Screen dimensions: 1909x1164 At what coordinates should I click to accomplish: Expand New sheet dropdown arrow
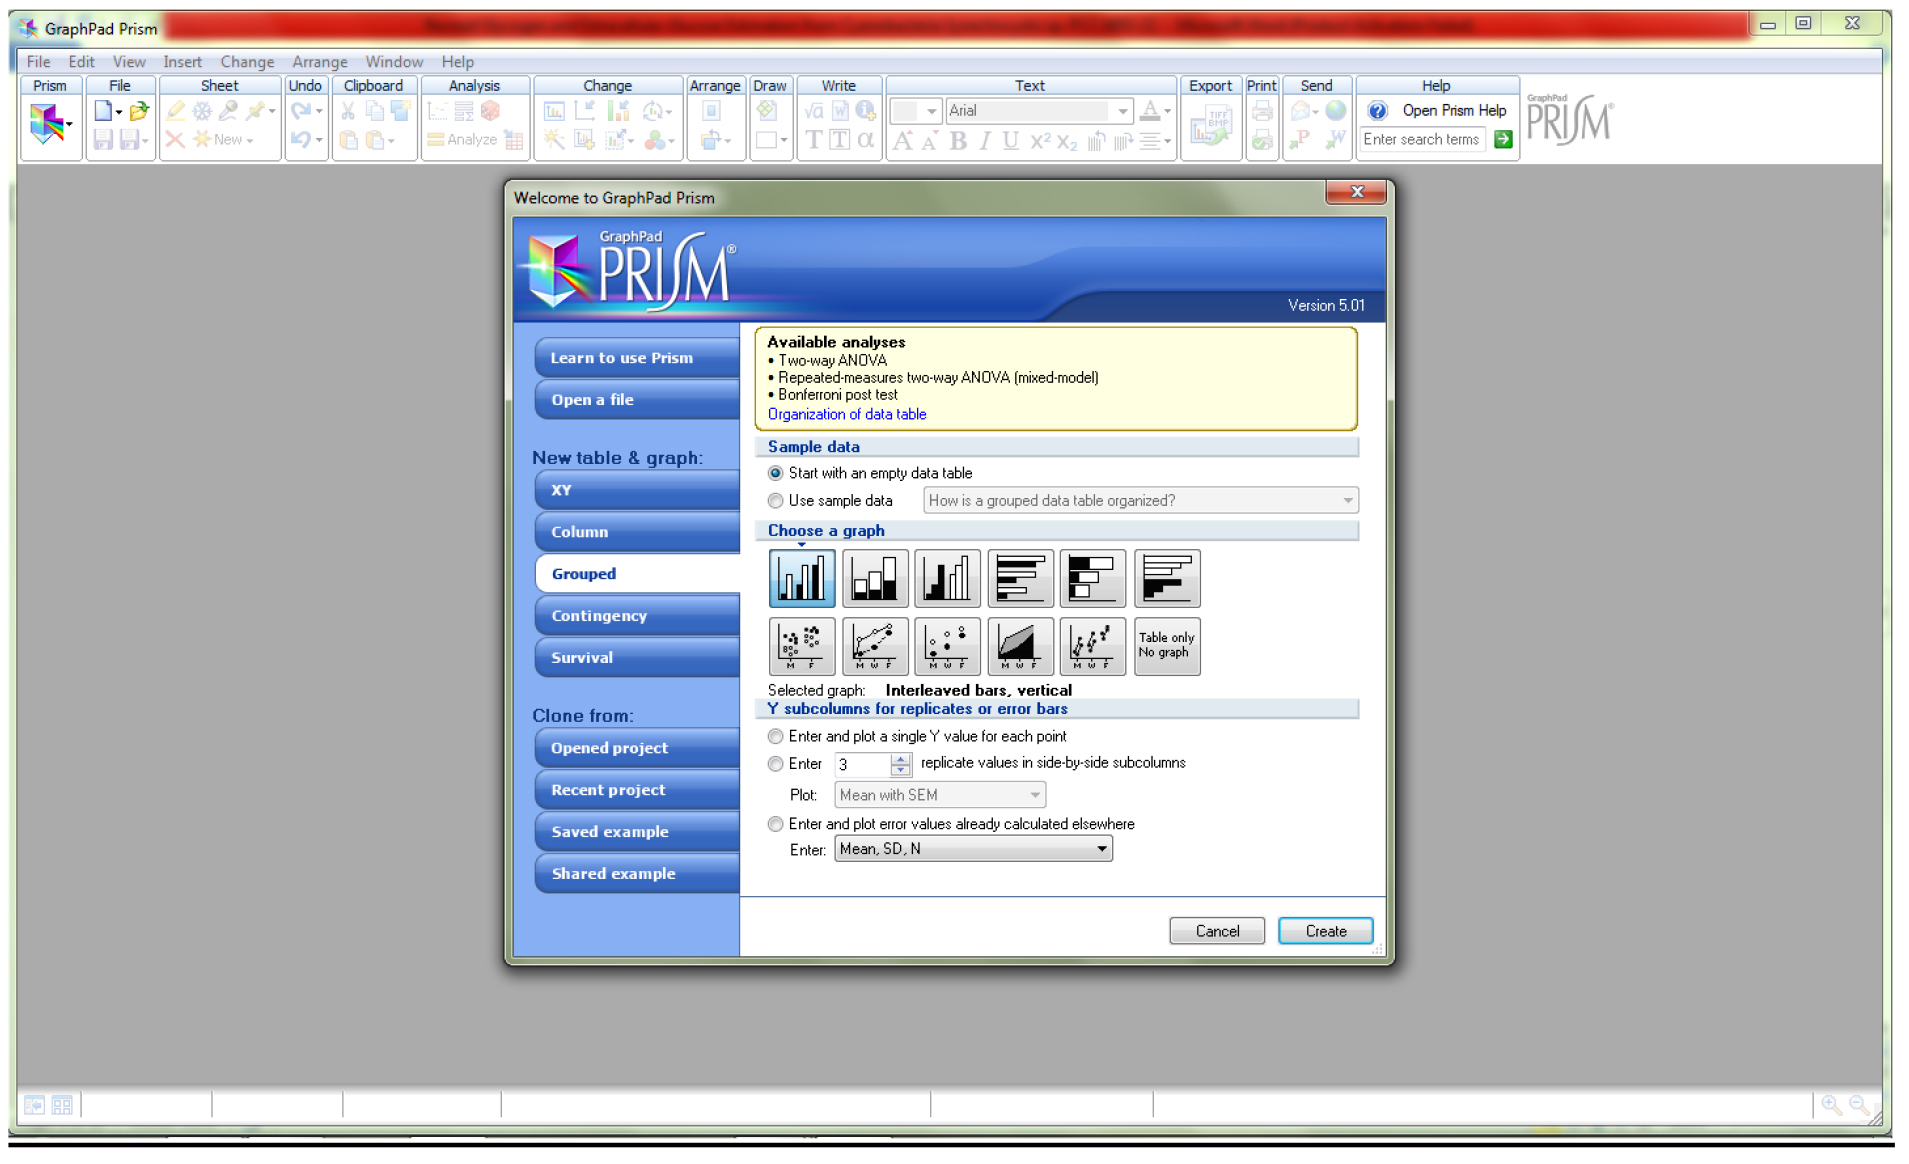coord(250,141)
